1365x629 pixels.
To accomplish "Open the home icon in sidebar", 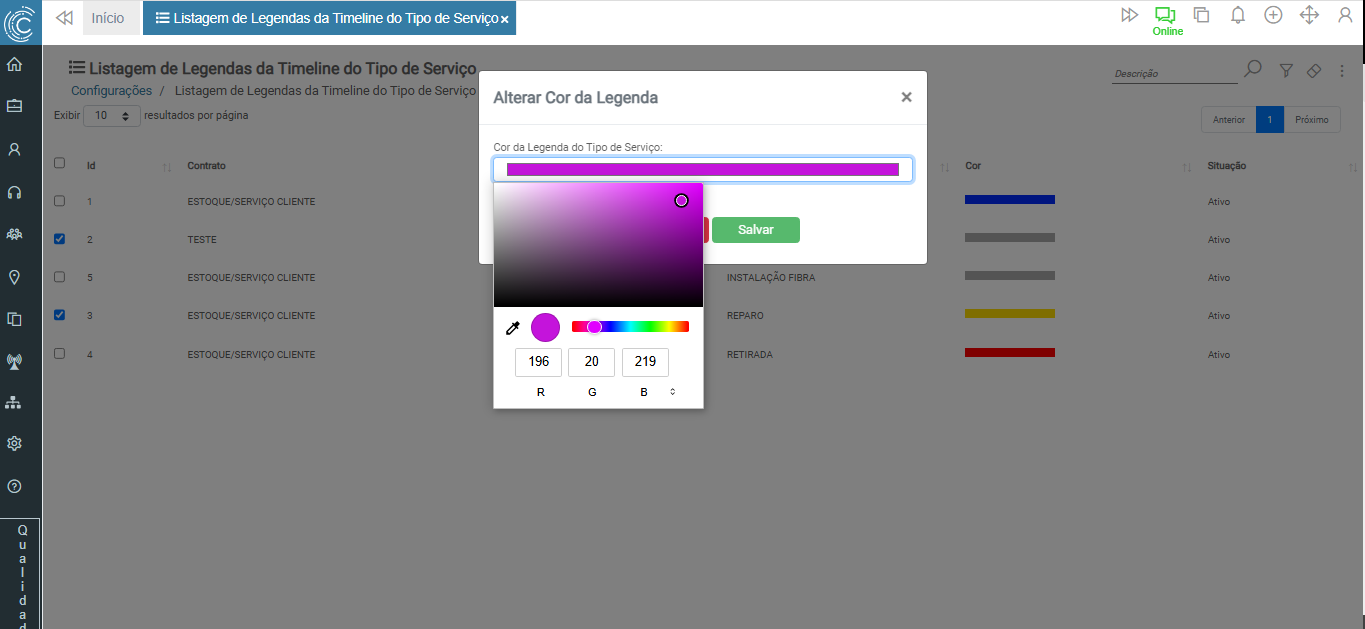I will point(15,65).
